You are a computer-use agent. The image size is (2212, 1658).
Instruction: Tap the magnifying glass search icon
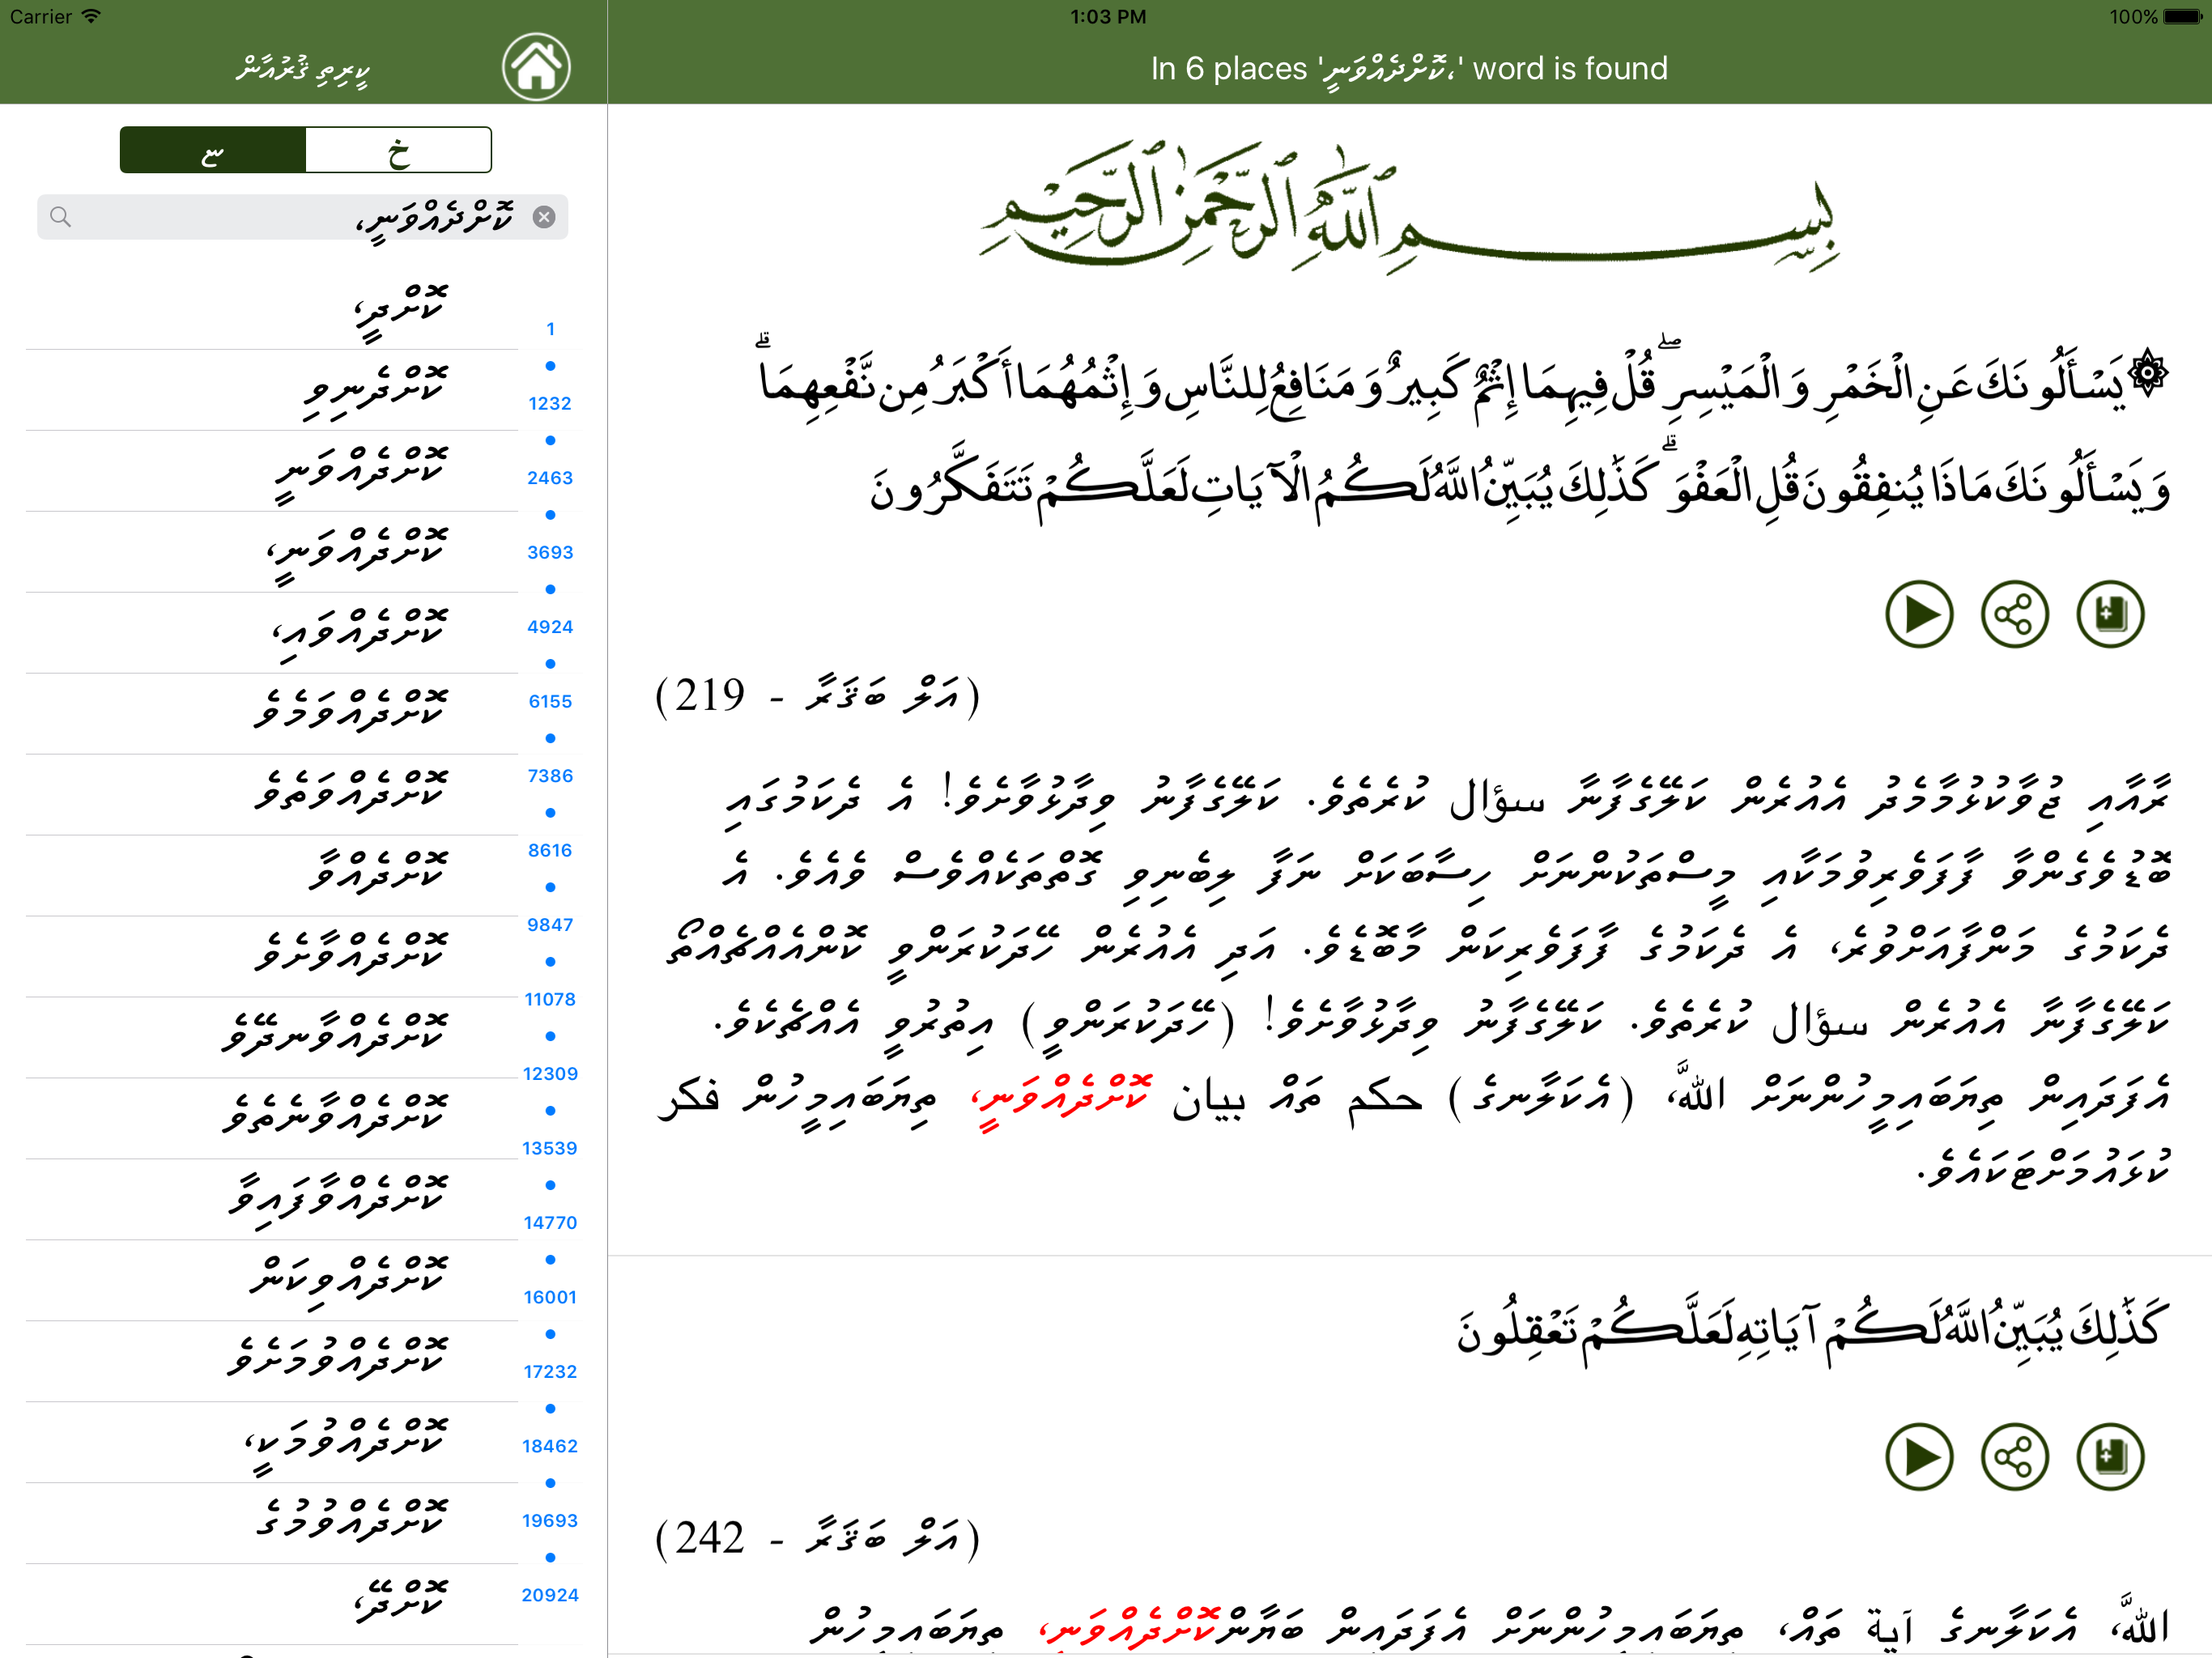coord(60,217)
